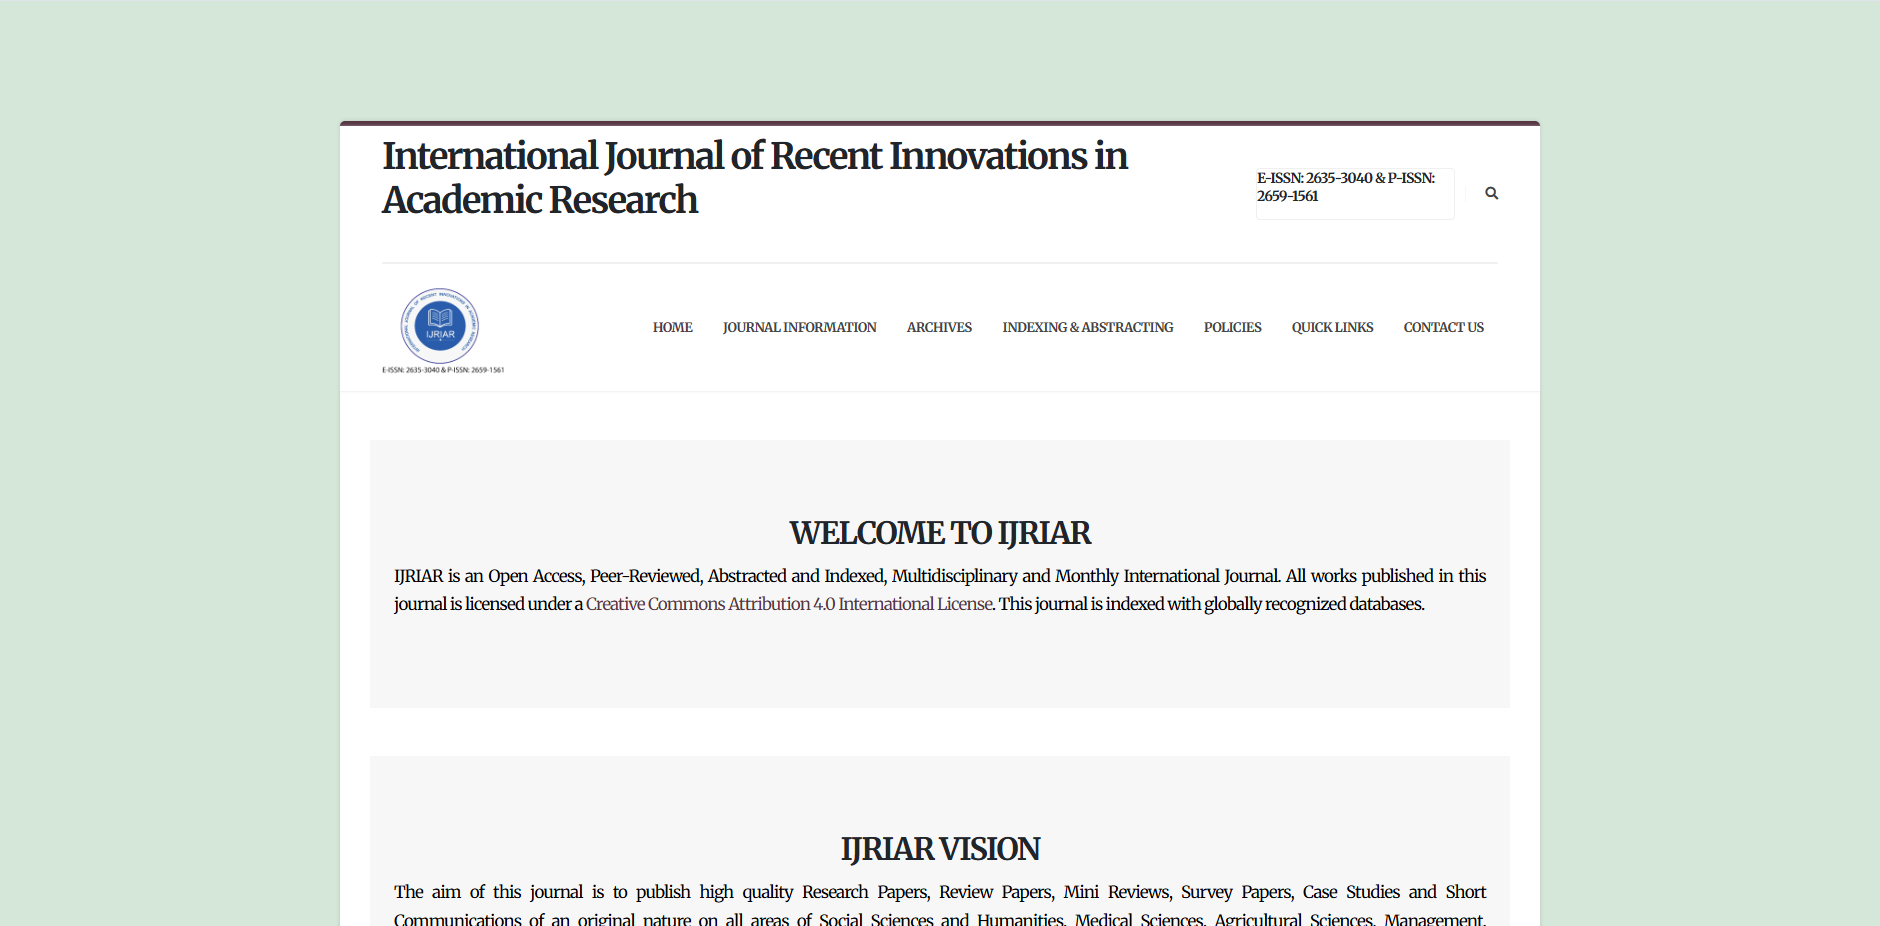This screenshot has width=1880, height=926.
Task: Click the WELCOME TO IJRIAR heading
Action: [x=939, y=533]
